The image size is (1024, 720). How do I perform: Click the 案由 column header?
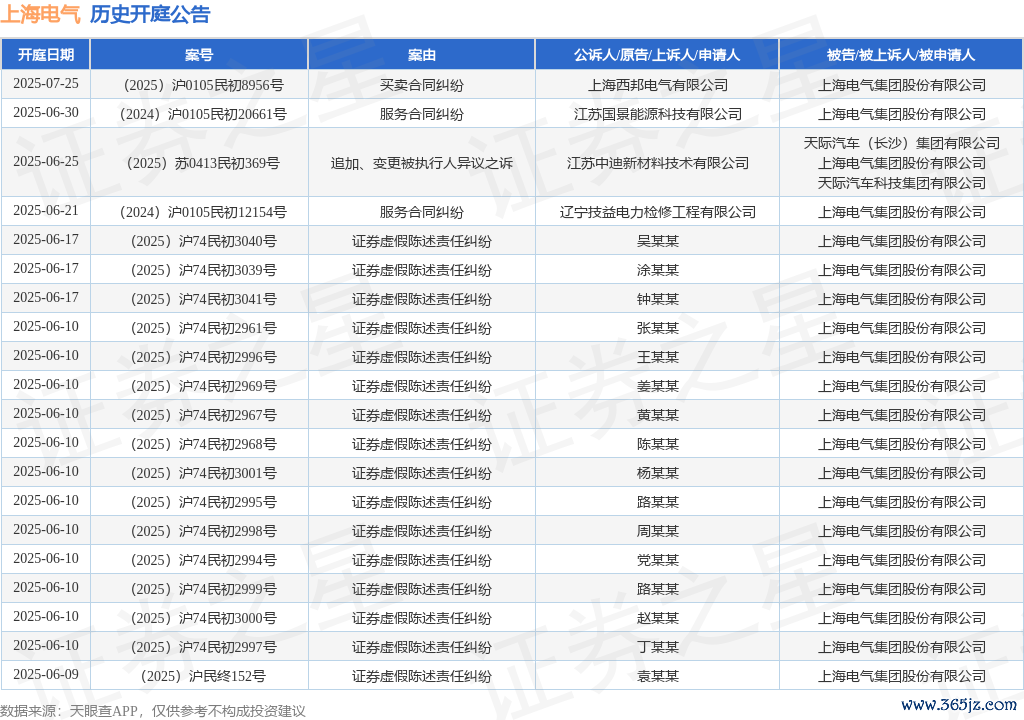421,55
